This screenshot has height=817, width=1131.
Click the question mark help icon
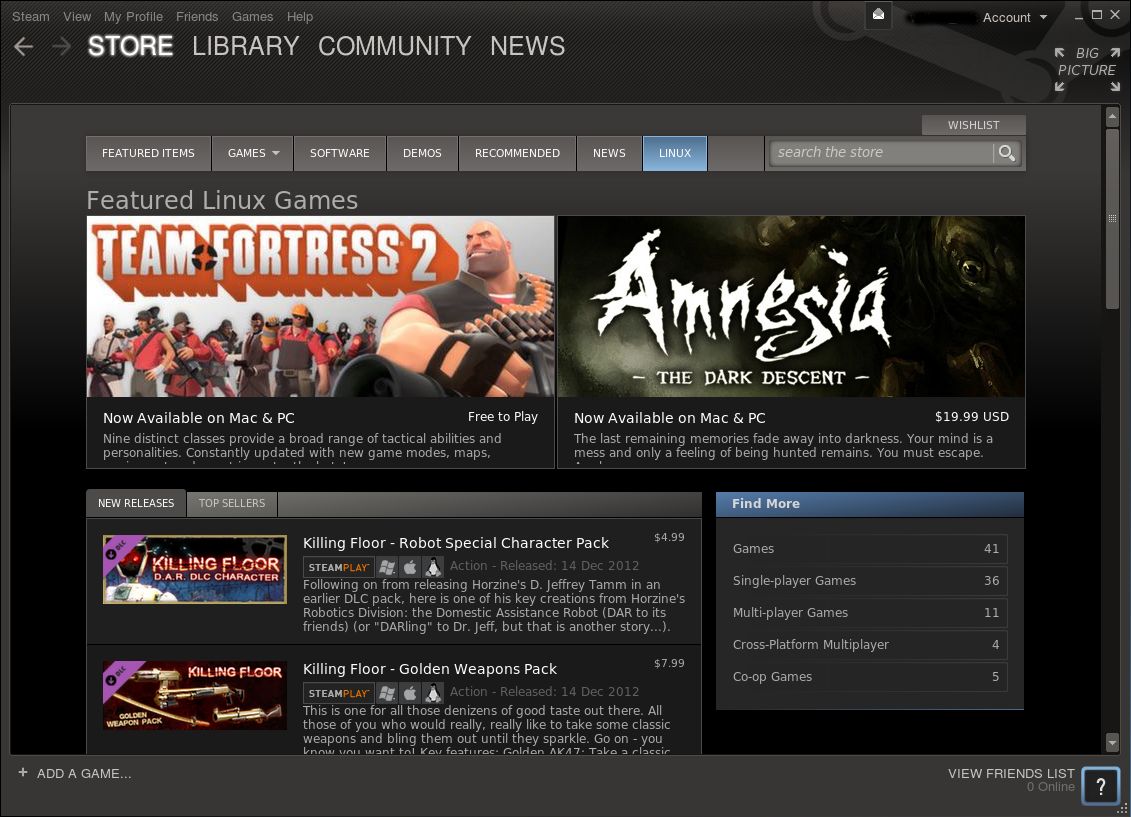point(1100,786)
